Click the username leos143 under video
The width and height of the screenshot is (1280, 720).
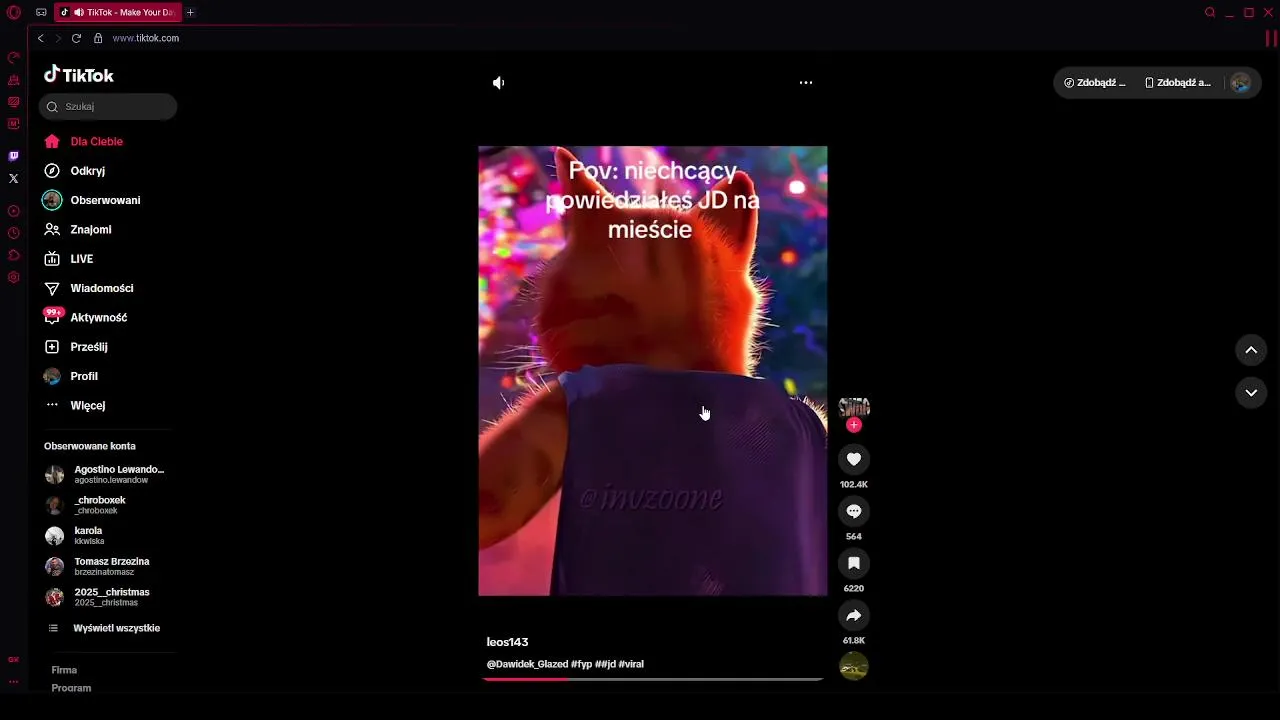[x=507, y=642]
